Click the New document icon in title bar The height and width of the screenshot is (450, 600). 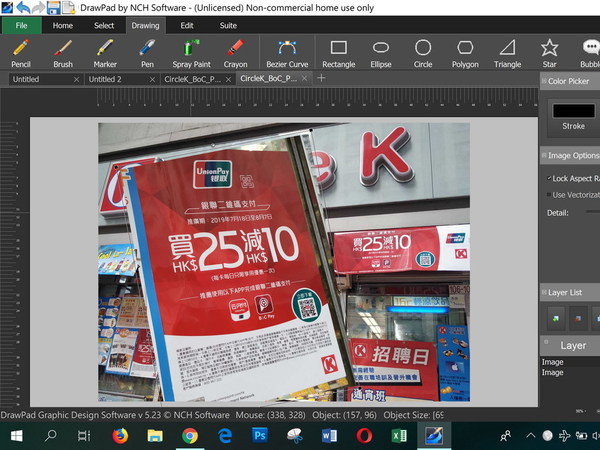click(x=68, y=7)
